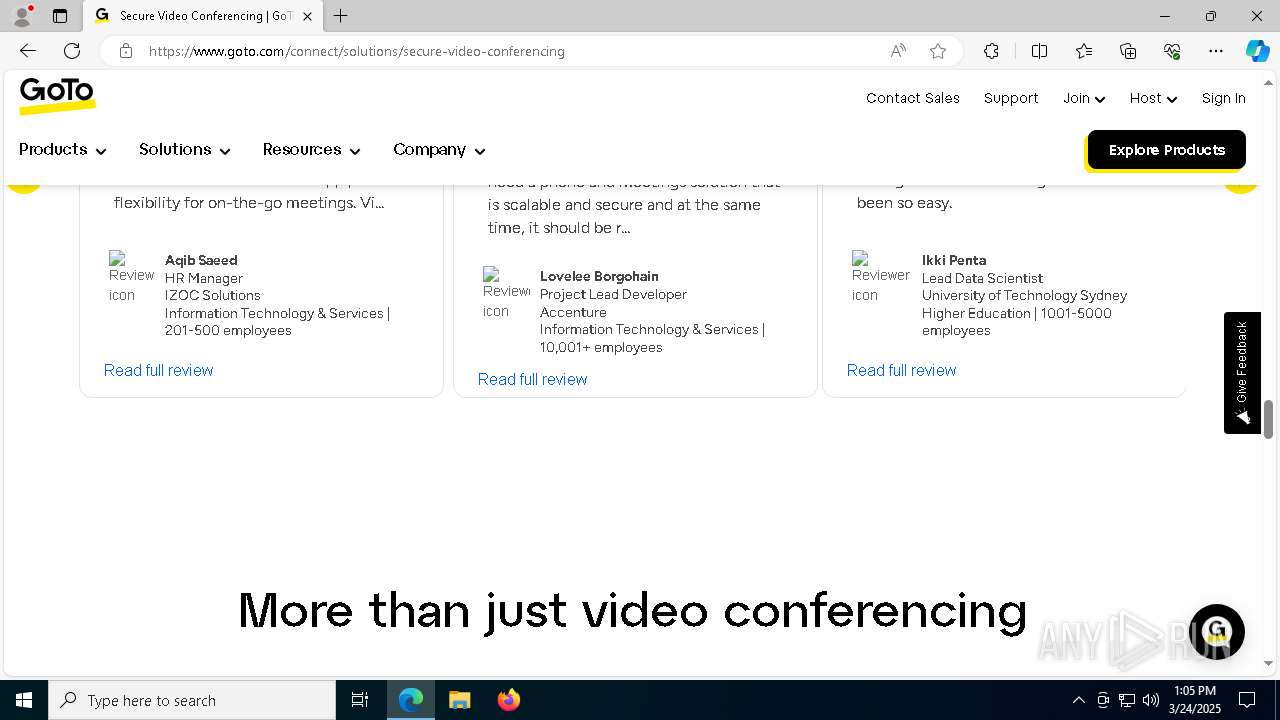This screenshot has height=720, width=1280.
Task: View site information lock icon
Action: (126, 51)
